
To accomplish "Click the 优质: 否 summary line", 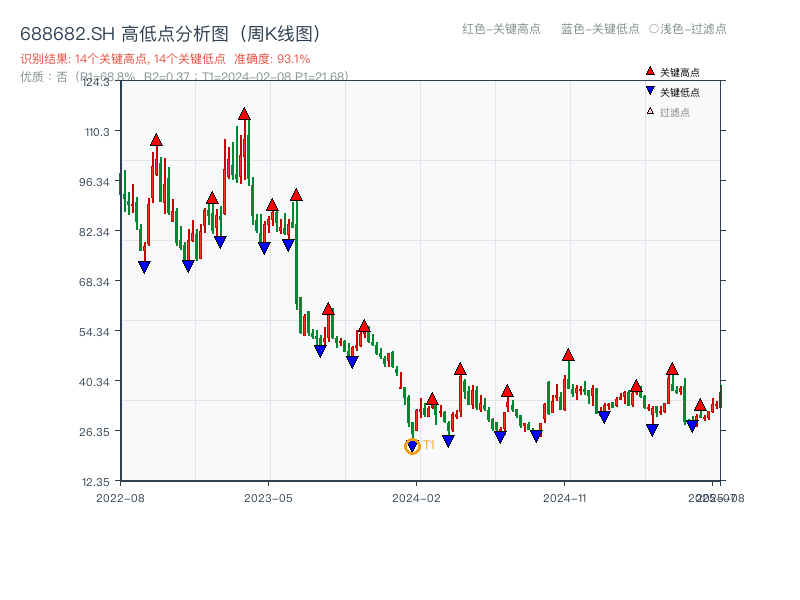I will [x=42, y=77].
